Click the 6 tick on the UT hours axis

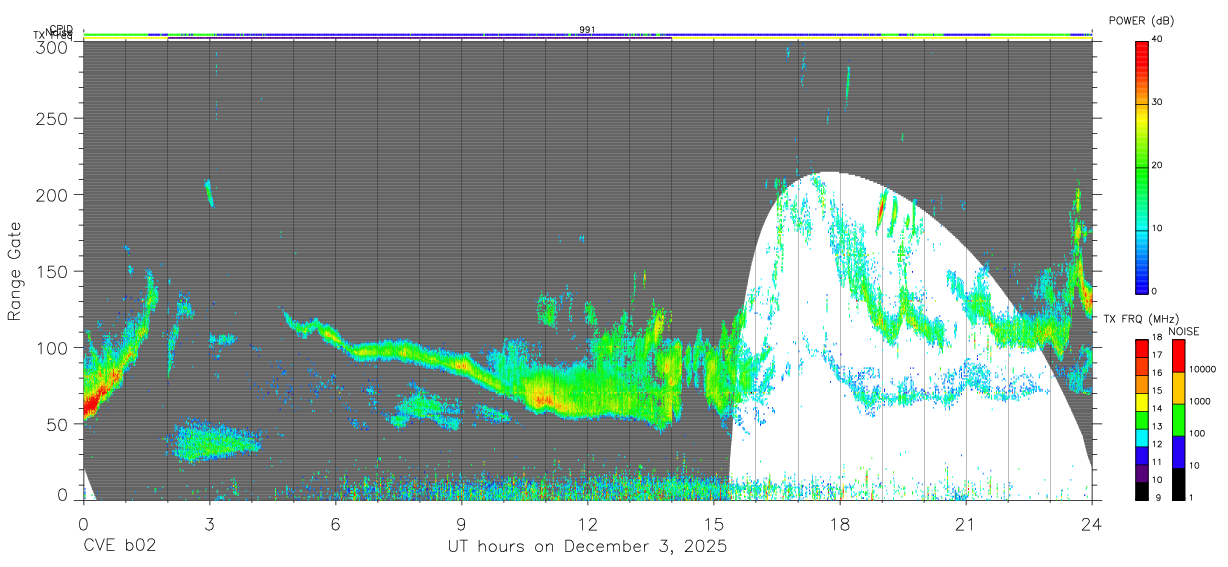(335, 524)
